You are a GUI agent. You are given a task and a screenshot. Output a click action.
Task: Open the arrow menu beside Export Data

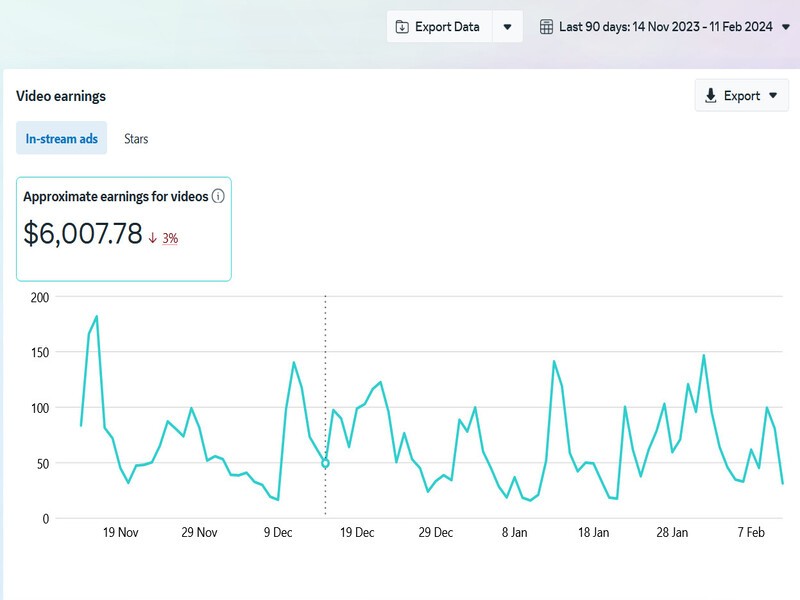pyautogui.click(x=507, y=27)
